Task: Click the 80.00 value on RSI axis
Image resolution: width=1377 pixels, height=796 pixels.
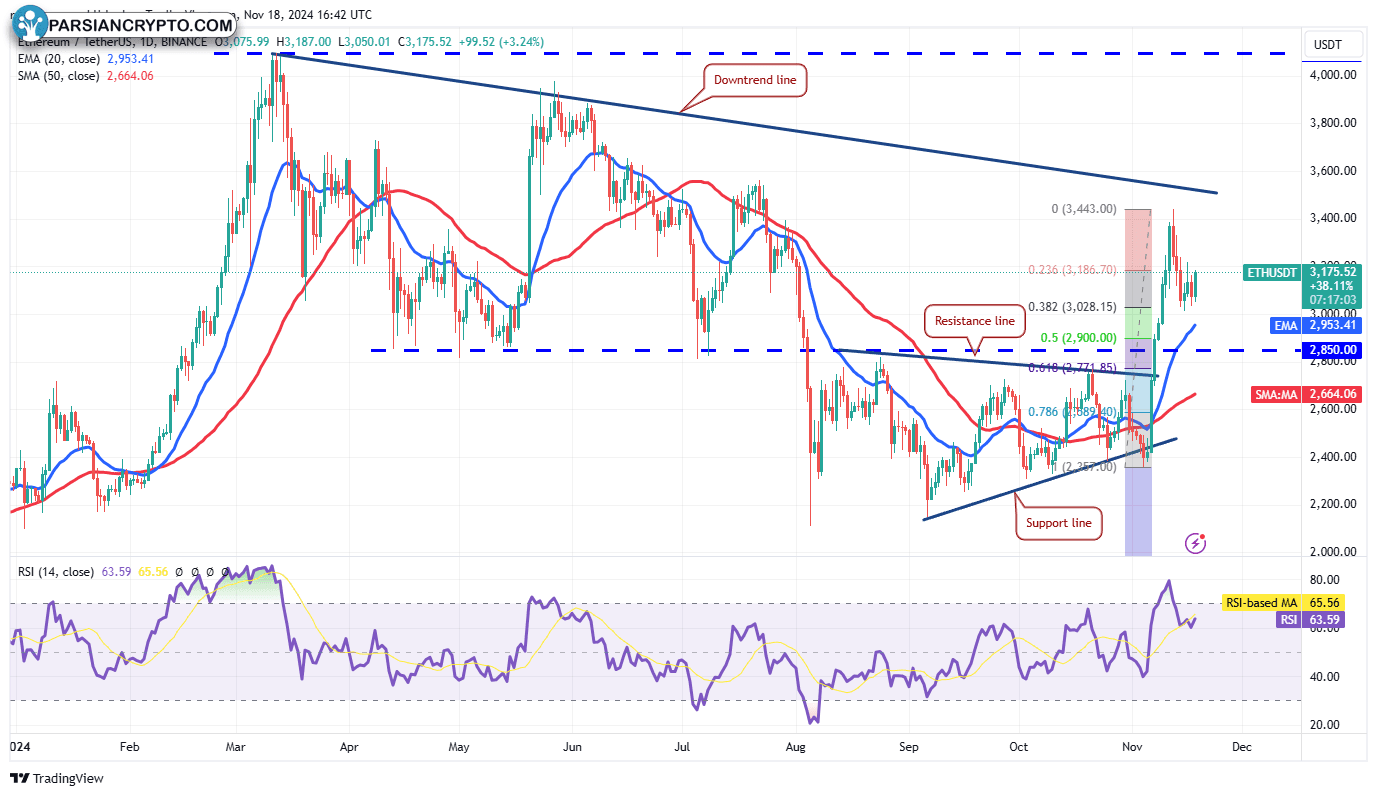Action: 1325,580
